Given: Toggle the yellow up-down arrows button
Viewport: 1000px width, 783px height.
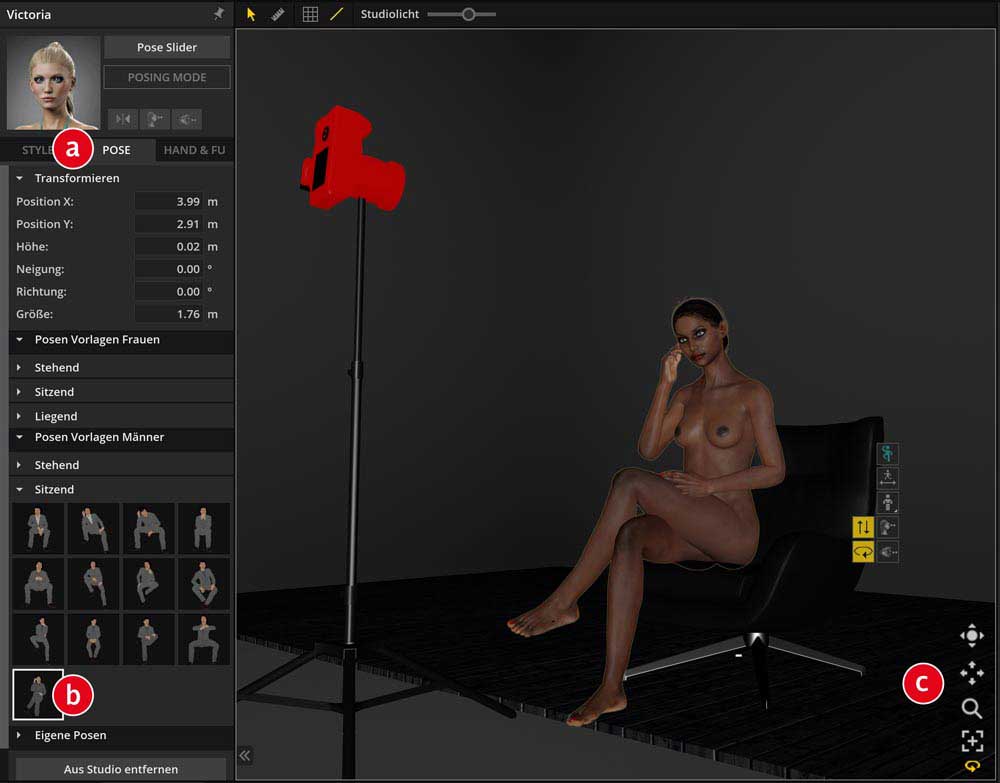Looking at the screenshot, I should coord(863,526).
